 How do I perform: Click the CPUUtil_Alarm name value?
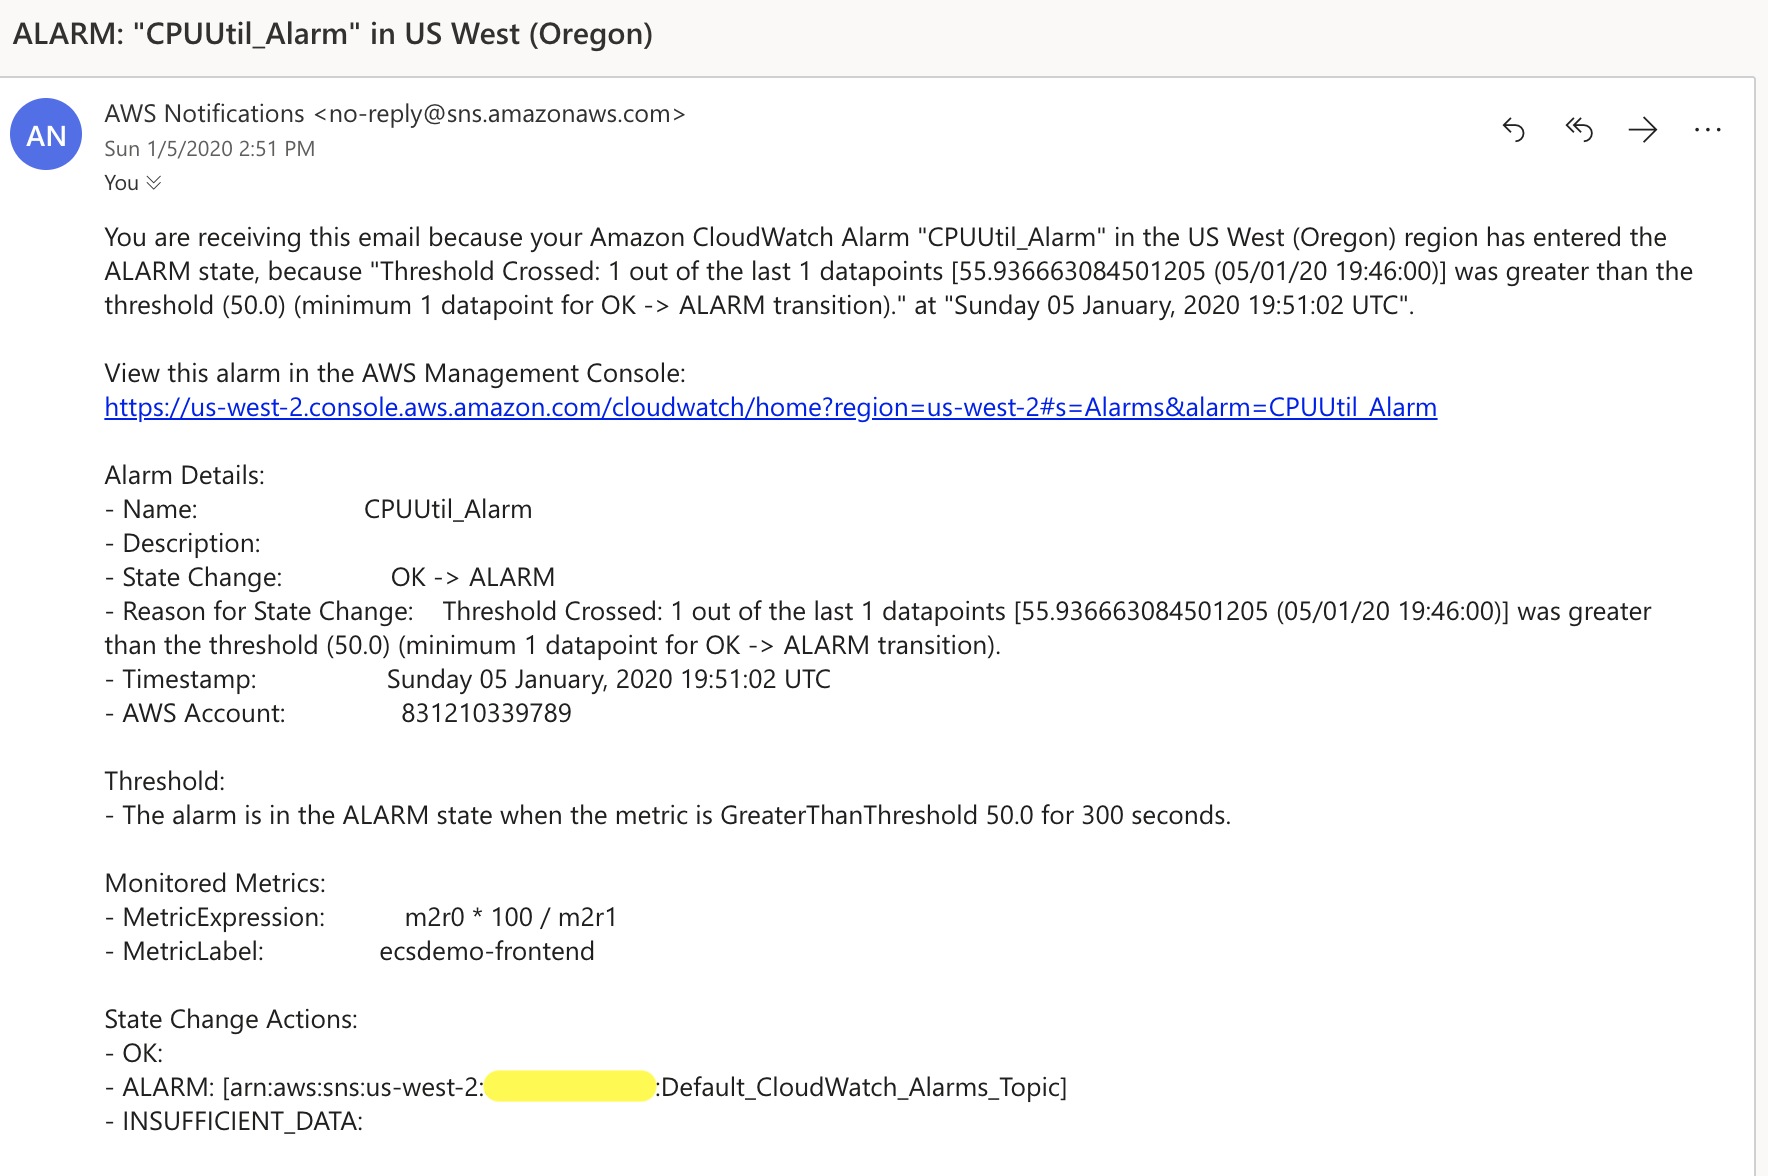tap(447, 510)
